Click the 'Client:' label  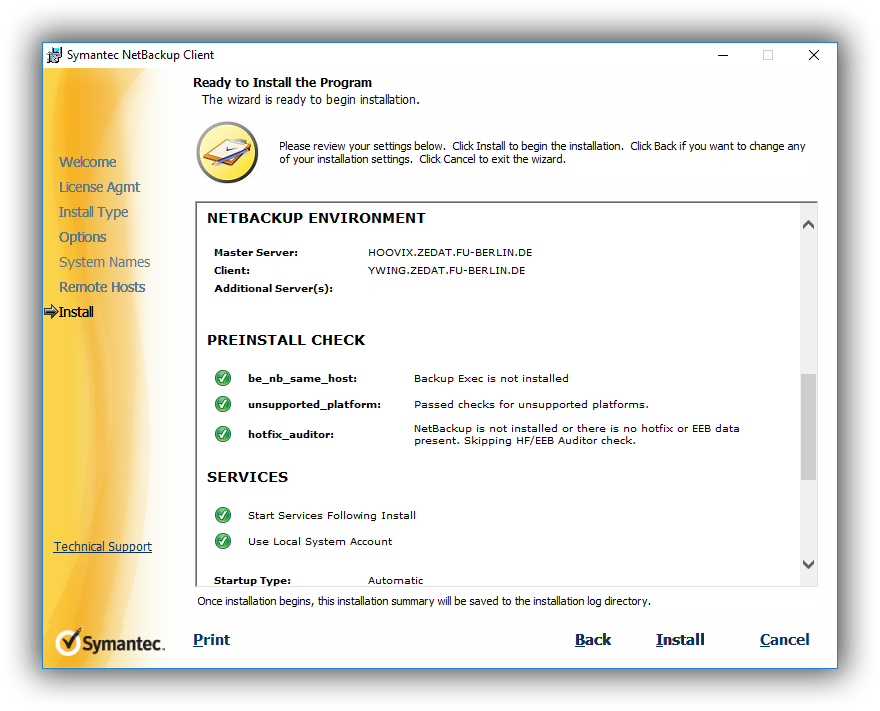click(232, 270)
